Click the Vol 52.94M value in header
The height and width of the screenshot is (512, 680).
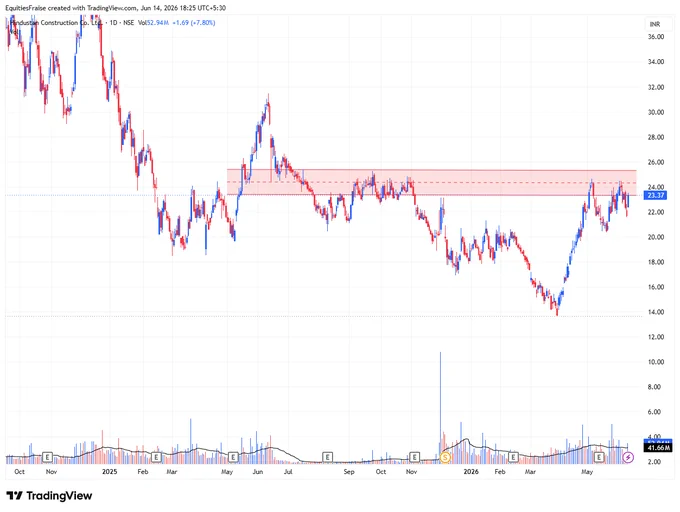[x=153, y=23]
